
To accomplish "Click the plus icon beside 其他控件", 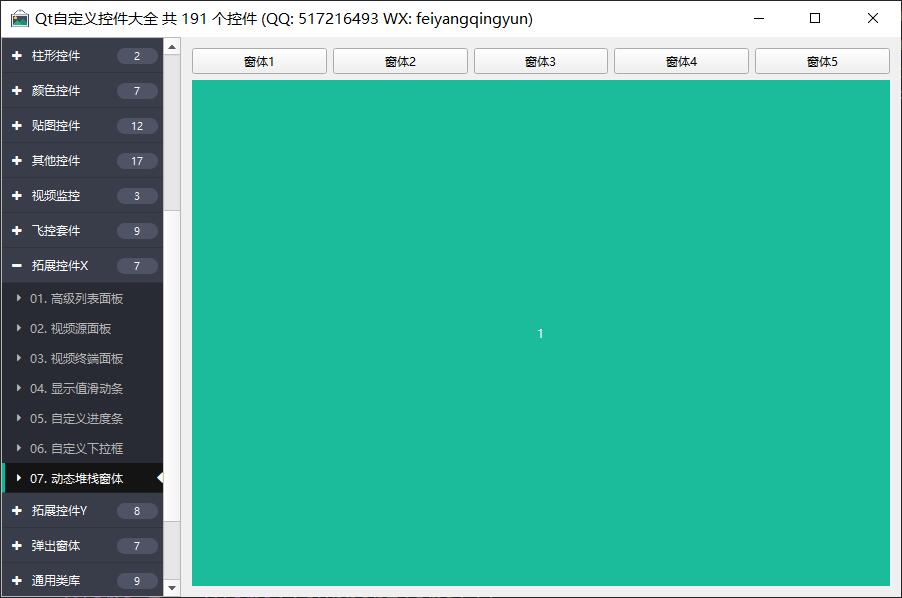I will click(17, 161).
